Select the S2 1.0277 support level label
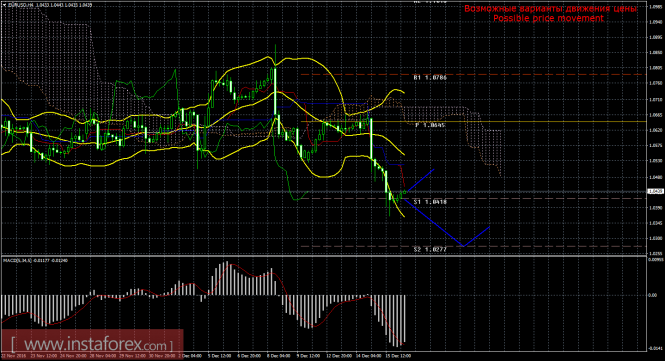Image resolution: width=665 pixels, height=361 pixels. (430, 249)
